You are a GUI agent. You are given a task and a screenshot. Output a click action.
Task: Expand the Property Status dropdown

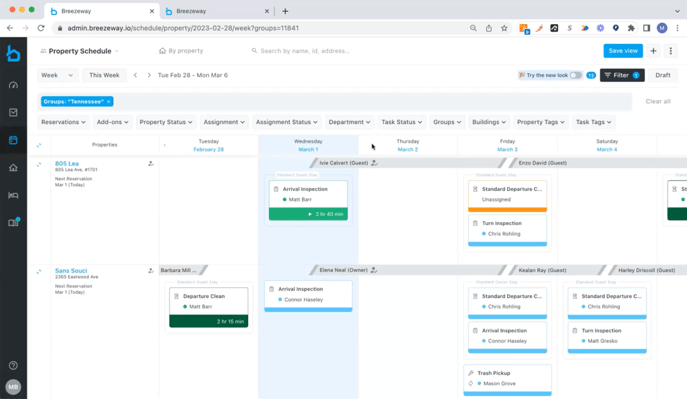(166, 122)
